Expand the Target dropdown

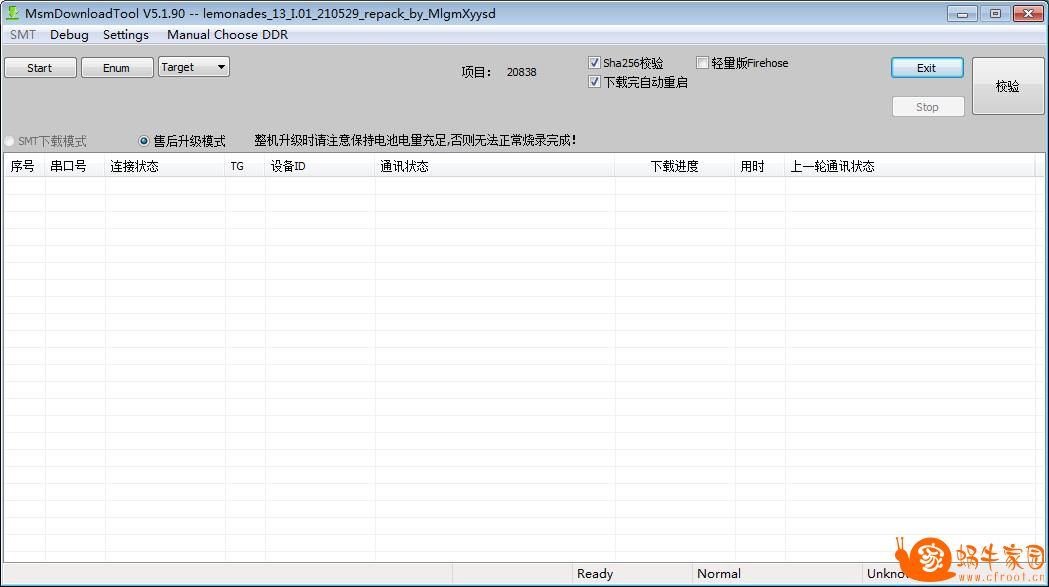(194, 67)
